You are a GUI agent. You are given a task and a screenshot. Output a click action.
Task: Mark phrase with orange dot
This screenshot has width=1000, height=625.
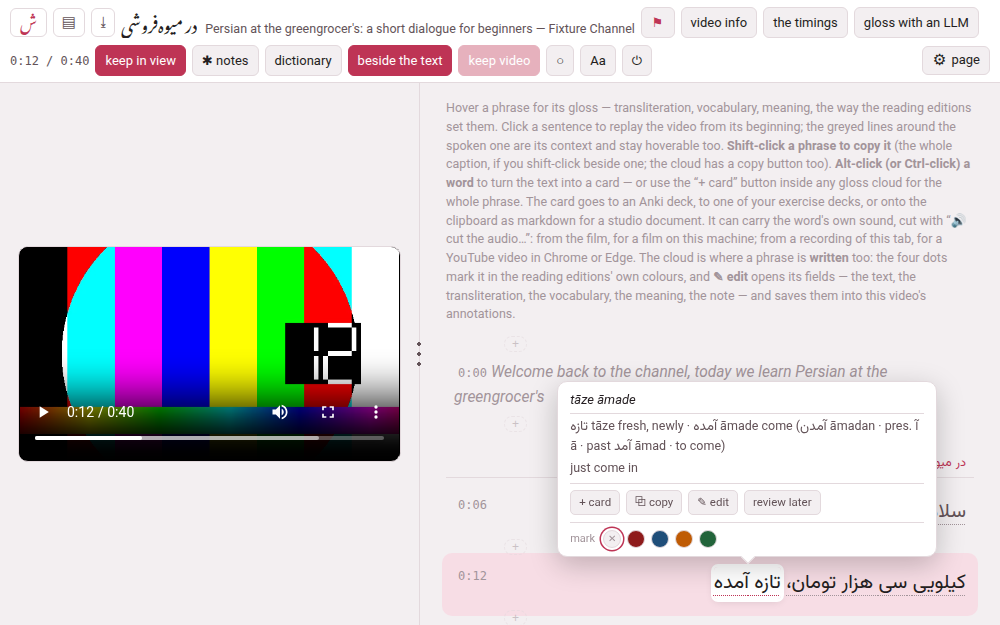pyautogui.click(x=684, y=539)
